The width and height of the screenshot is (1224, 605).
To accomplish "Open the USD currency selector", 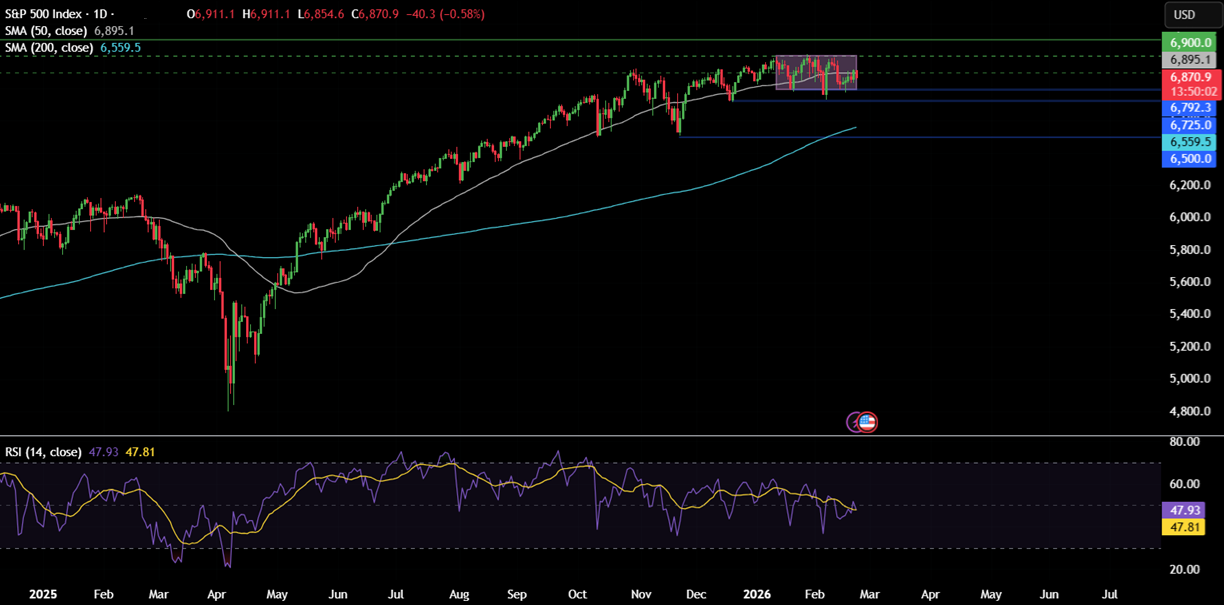I will 1196,15.
